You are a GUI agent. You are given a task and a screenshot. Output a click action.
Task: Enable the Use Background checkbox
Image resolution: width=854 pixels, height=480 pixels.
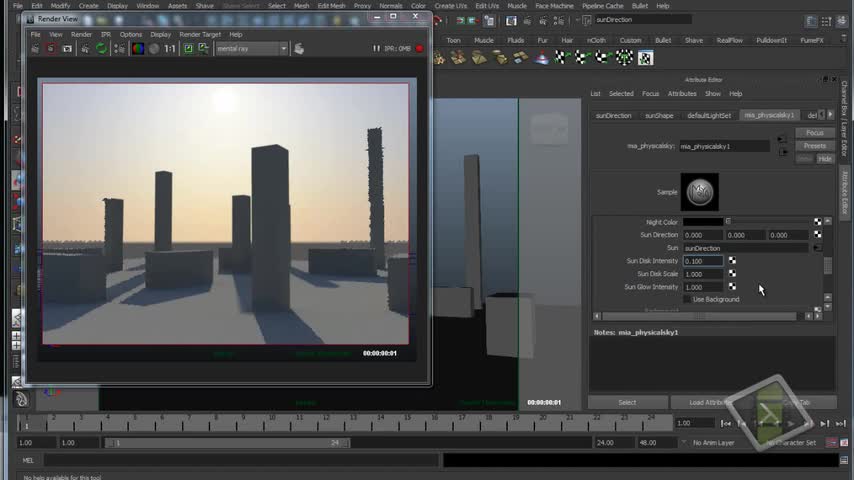click(x=686, y=299)
